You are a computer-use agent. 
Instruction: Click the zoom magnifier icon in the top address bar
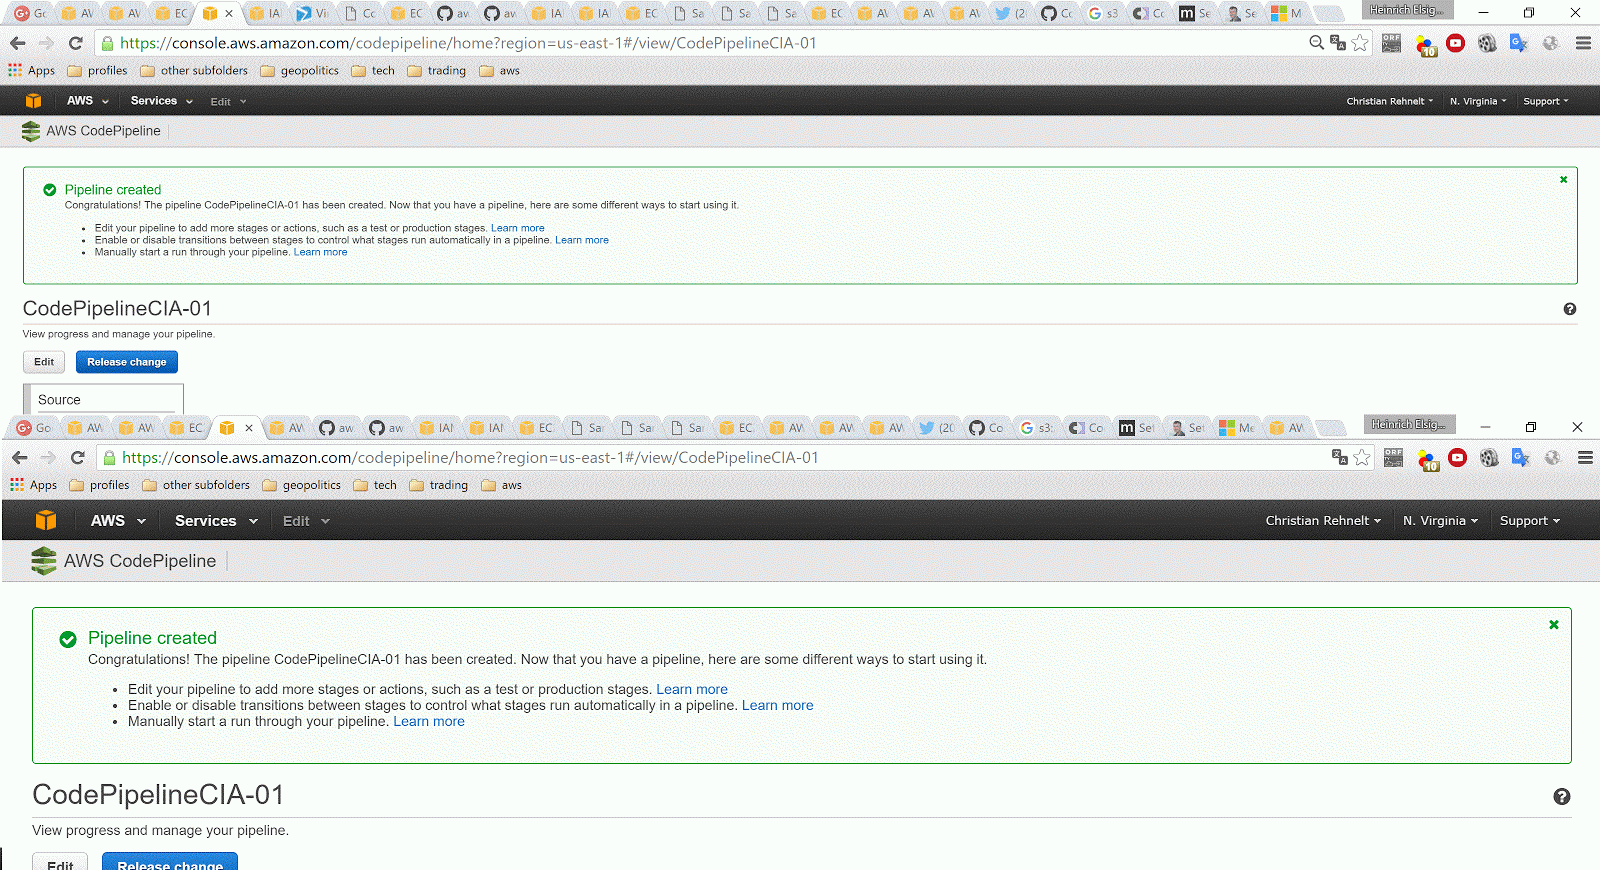(1317, 42)
